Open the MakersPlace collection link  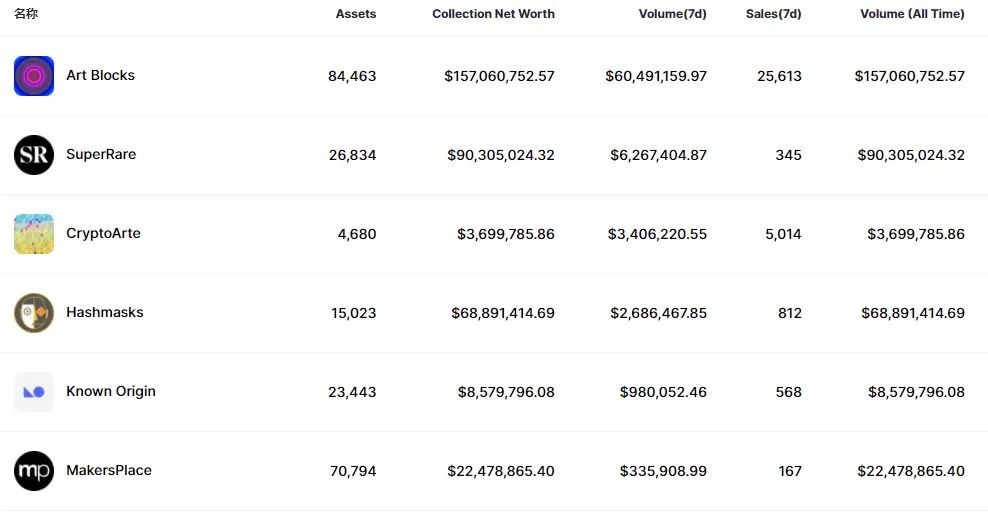(109, 470)
